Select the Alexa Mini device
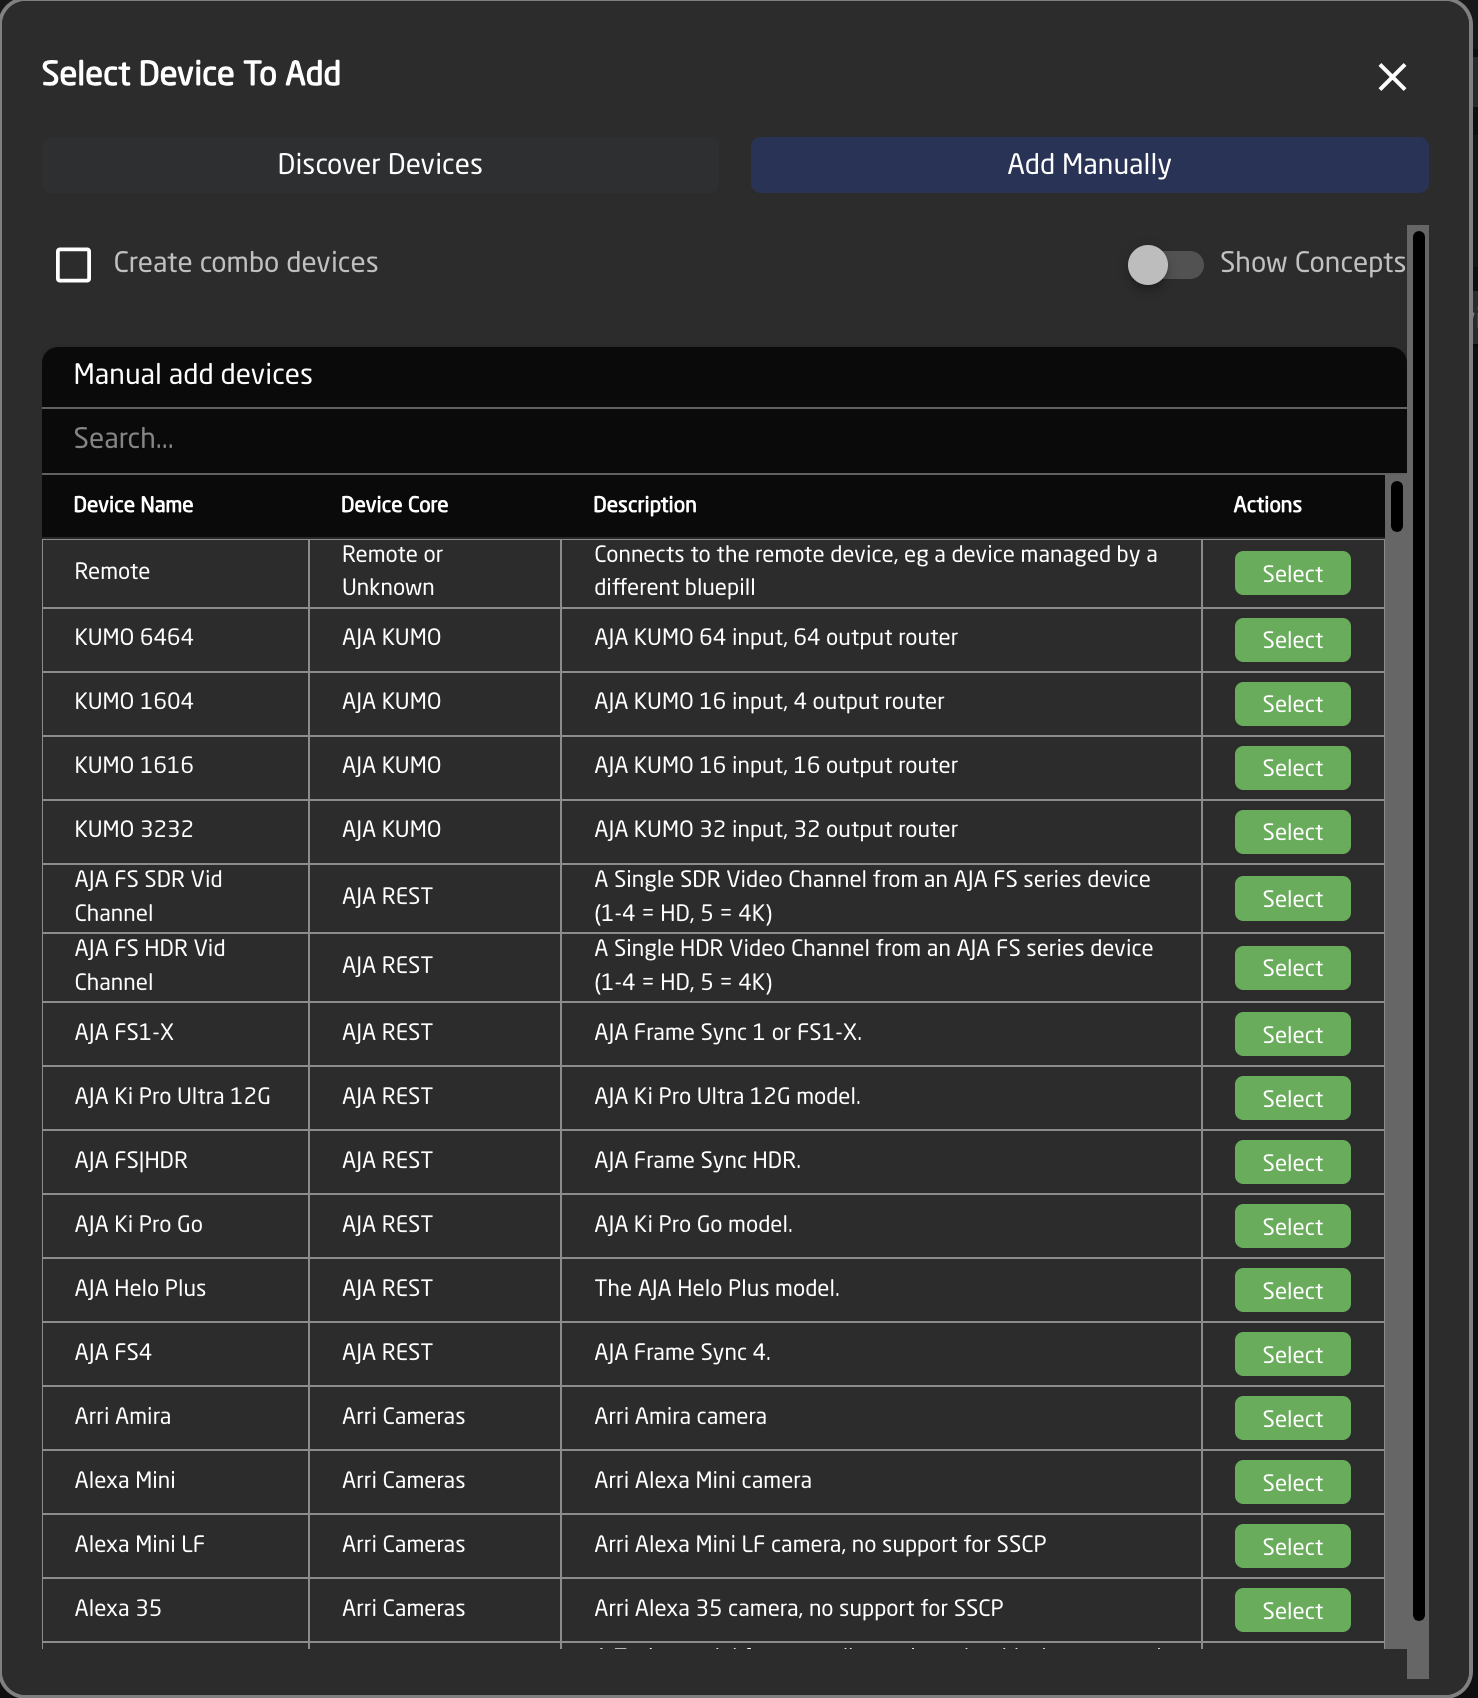 tap(1292, 1483)
